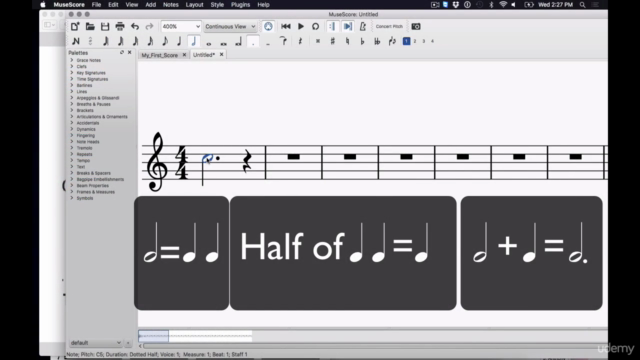
Task: Undock the Palettes panel
Action: 122,53
